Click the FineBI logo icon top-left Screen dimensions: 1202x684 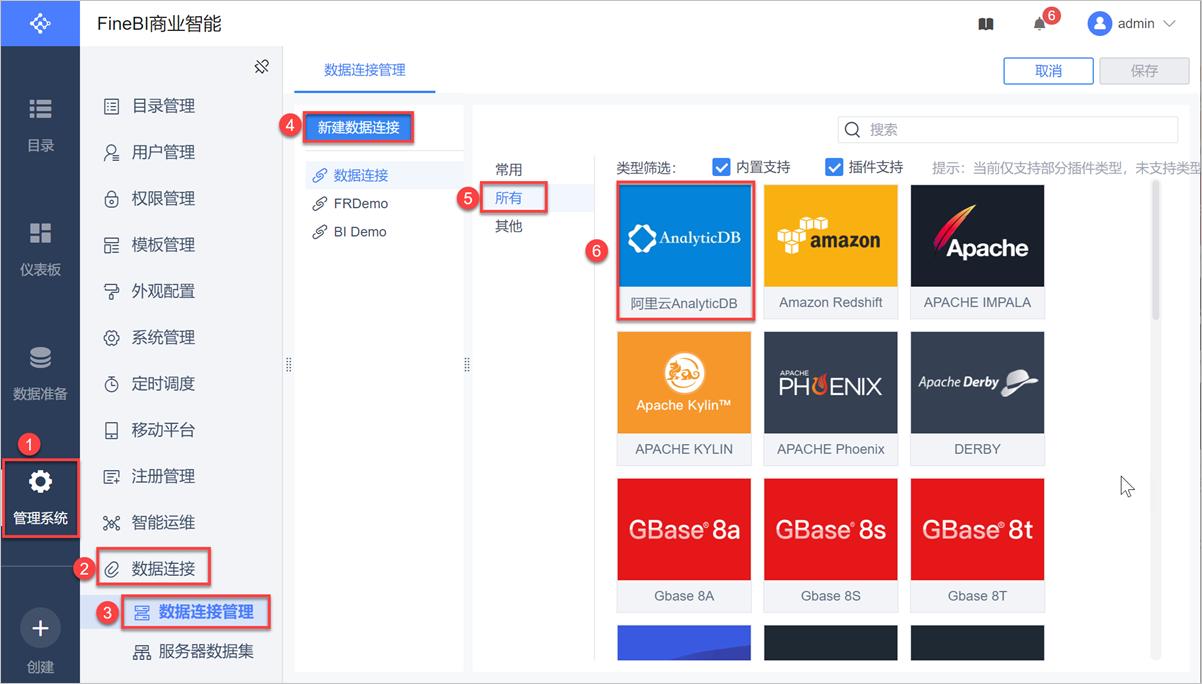[40, 23]
